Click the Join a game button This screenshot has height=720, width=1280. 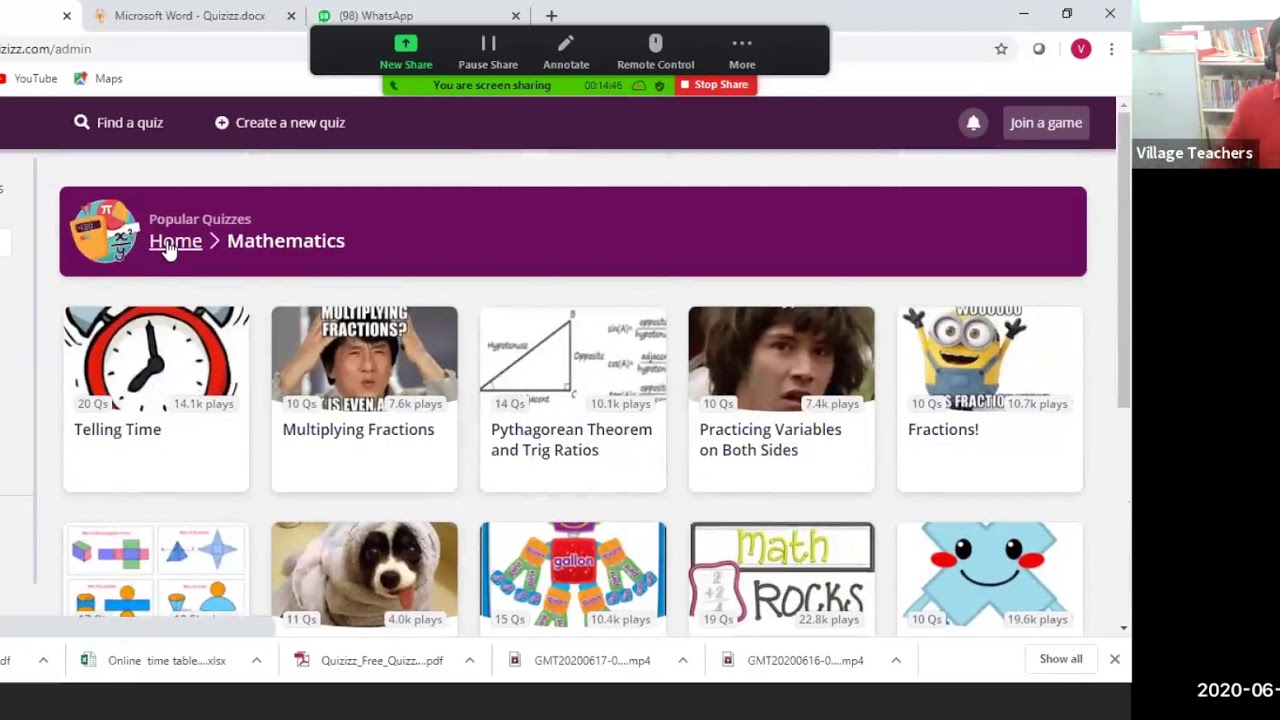coord(1045,122)
